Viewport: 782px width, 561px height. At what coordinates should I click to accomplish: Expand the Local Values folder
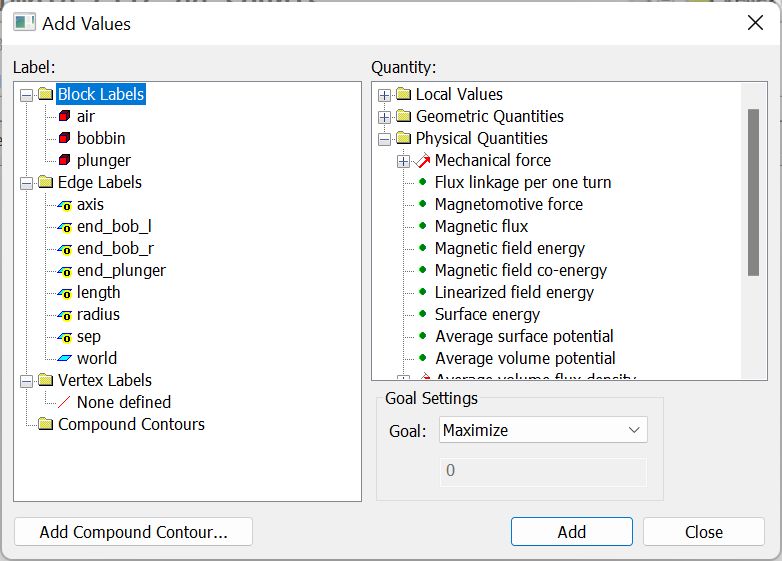(384, 95)
